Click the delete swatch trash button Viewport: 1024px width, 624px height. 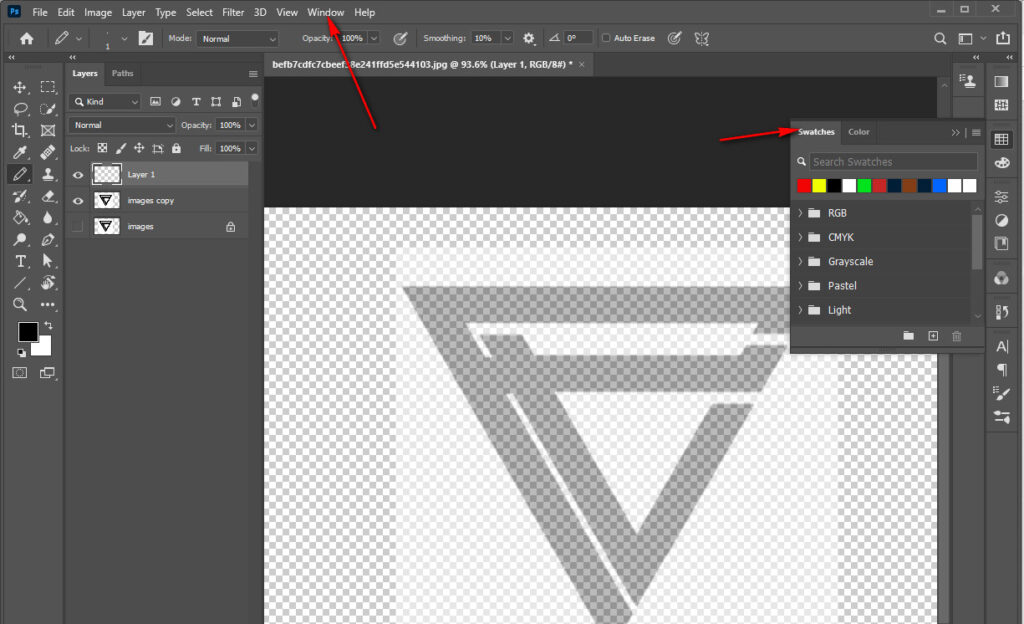coord(956,336)
